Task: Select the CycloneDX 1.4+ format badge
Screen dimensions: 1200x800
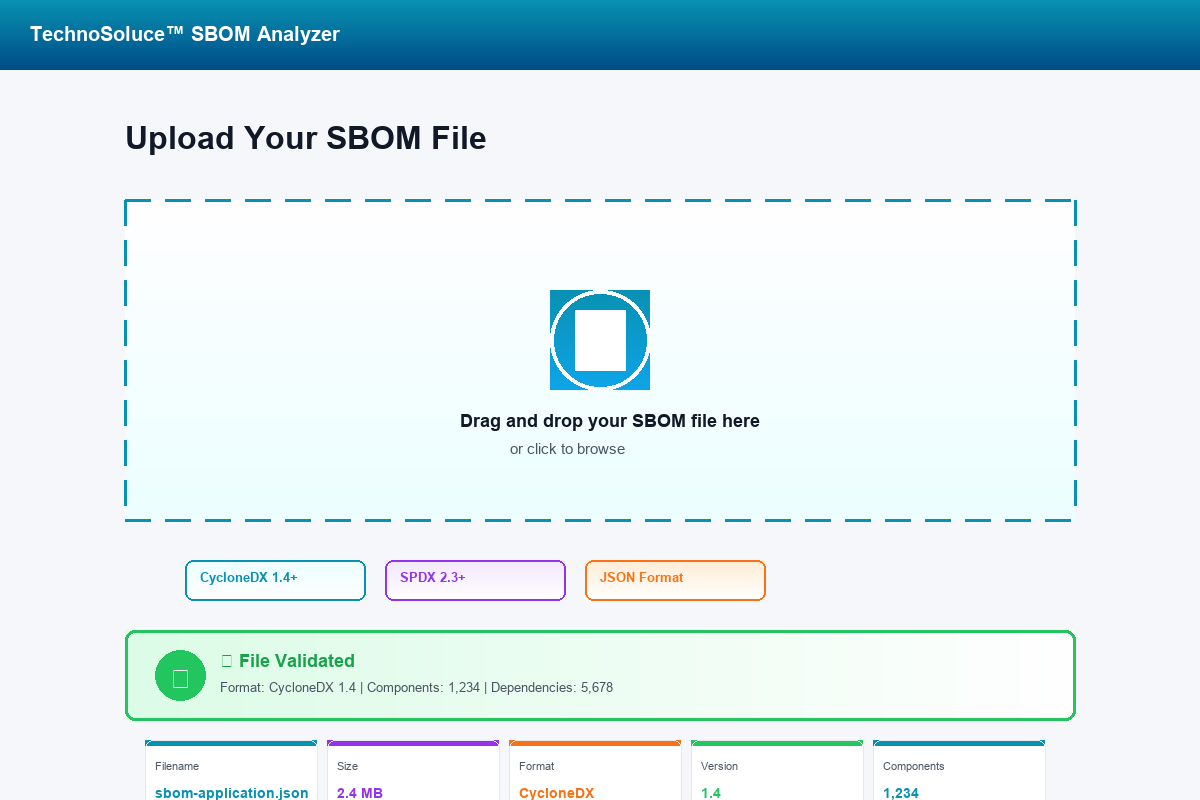Action: pos(275,580)
